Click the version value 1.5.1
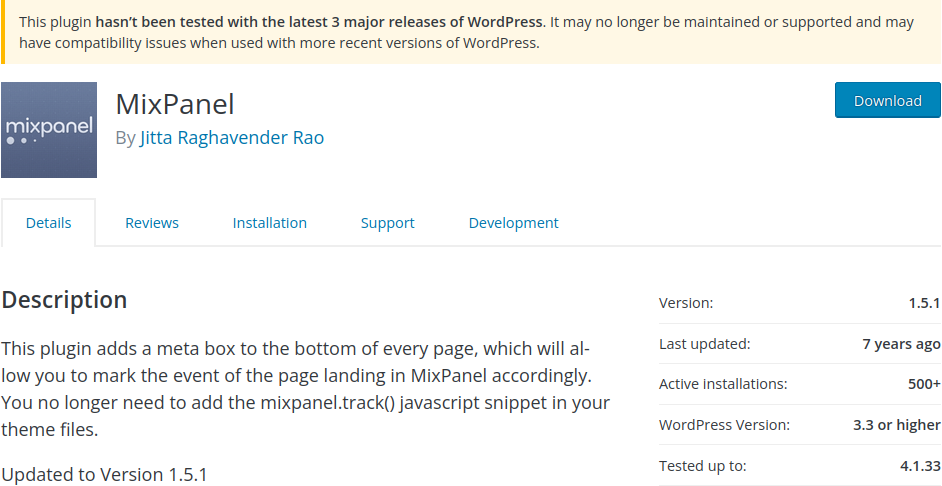942x486 pixels. pos(924,303)
